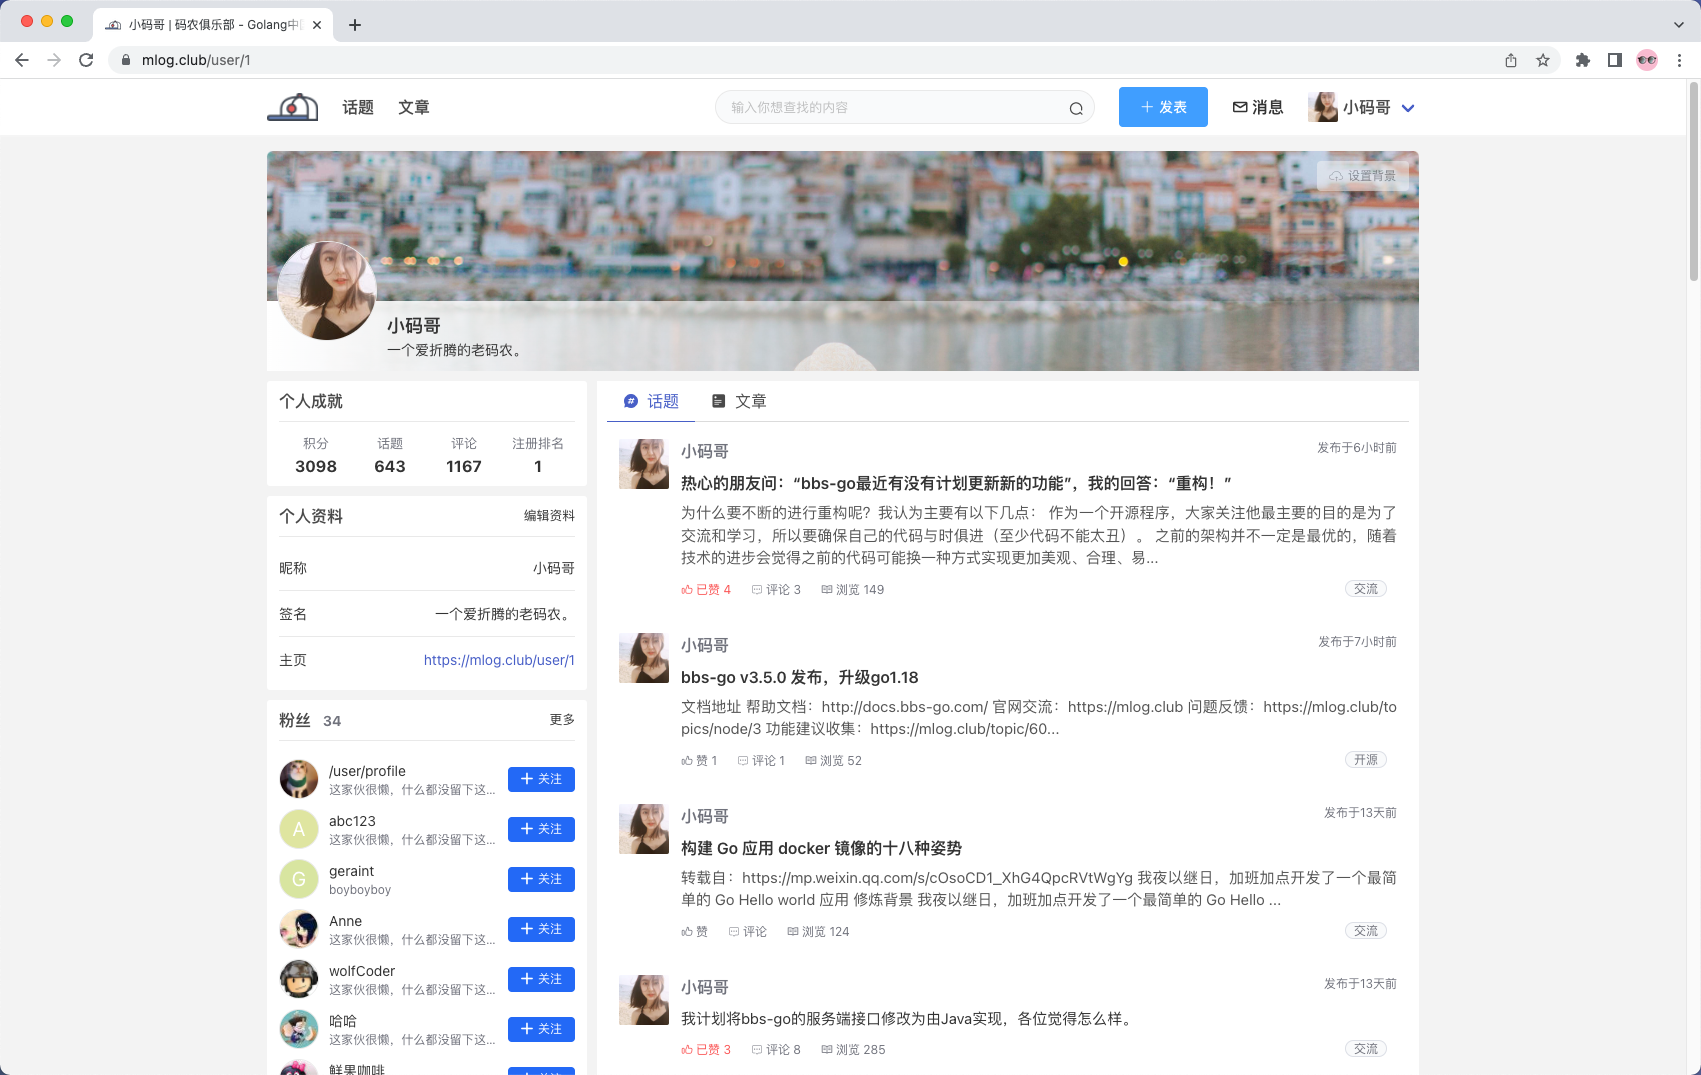
Task: Open comments via 评论 icon on bbs-go v3.5.0 post
Action: pos(742,760)
